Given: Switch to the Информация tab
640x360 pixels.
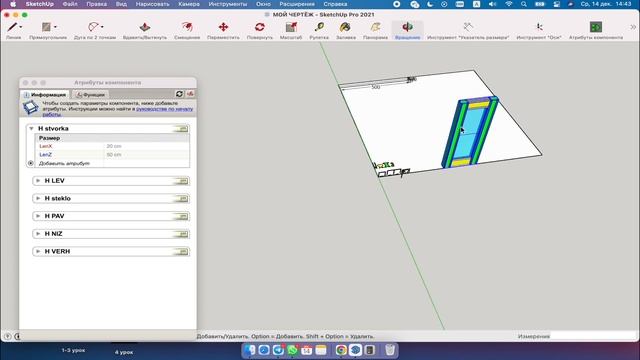Looking at the screenshot, I should (45, 94).
